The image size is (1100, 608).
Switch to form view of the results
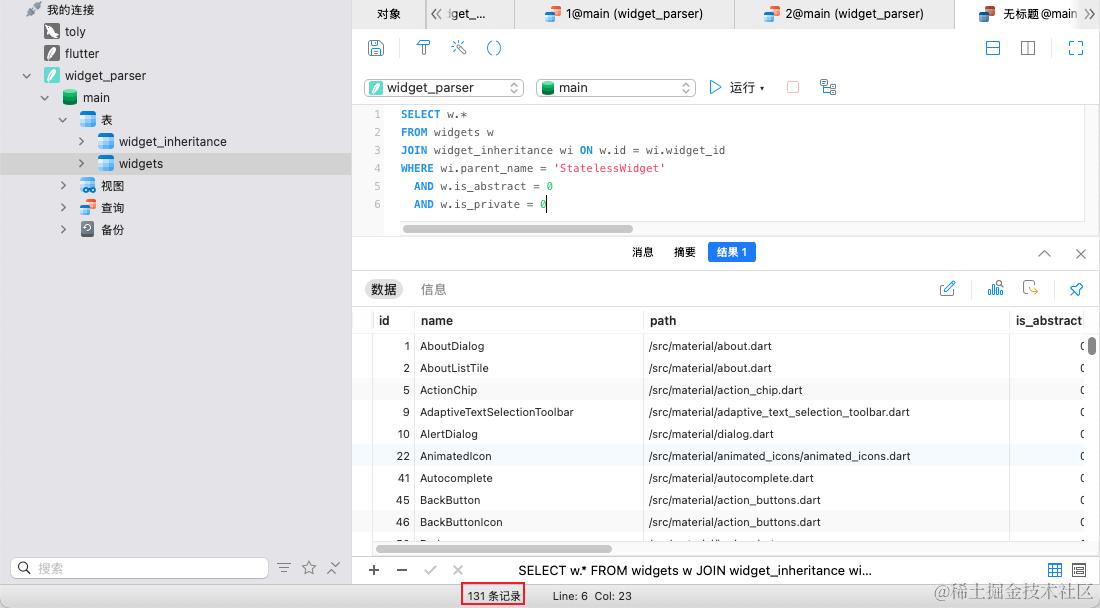(1079, 570)
